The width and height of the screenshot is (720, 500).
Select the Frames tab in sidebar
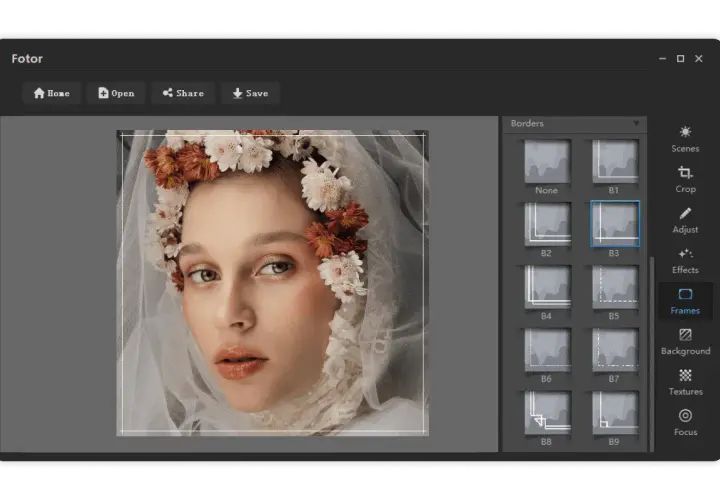point(685,301)
